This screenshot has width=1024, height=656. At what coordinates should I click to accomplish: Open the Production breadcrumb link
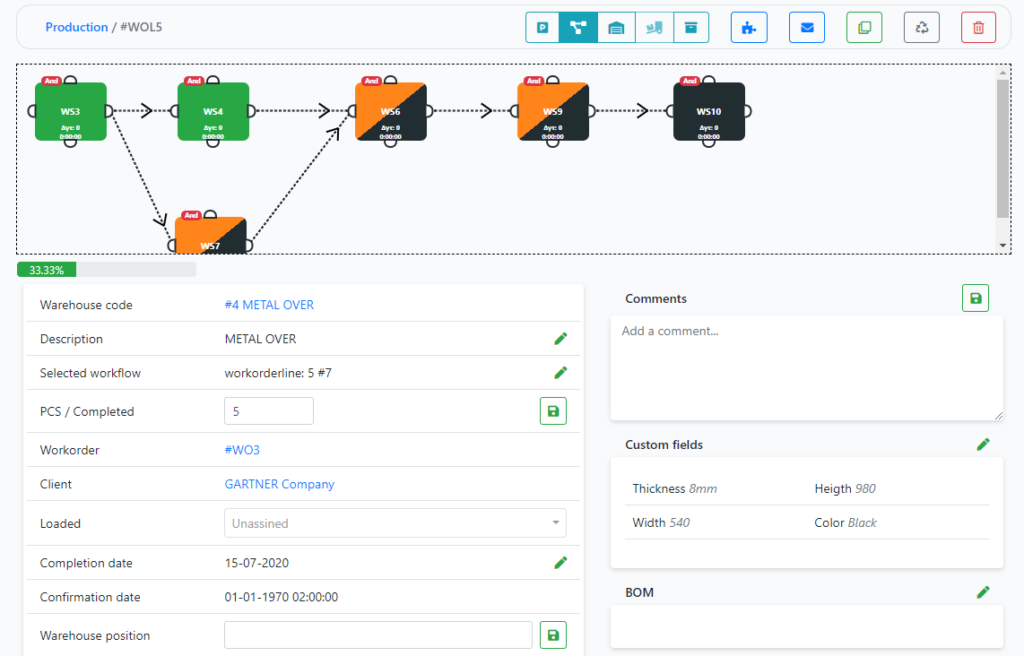tap(77, 27)
